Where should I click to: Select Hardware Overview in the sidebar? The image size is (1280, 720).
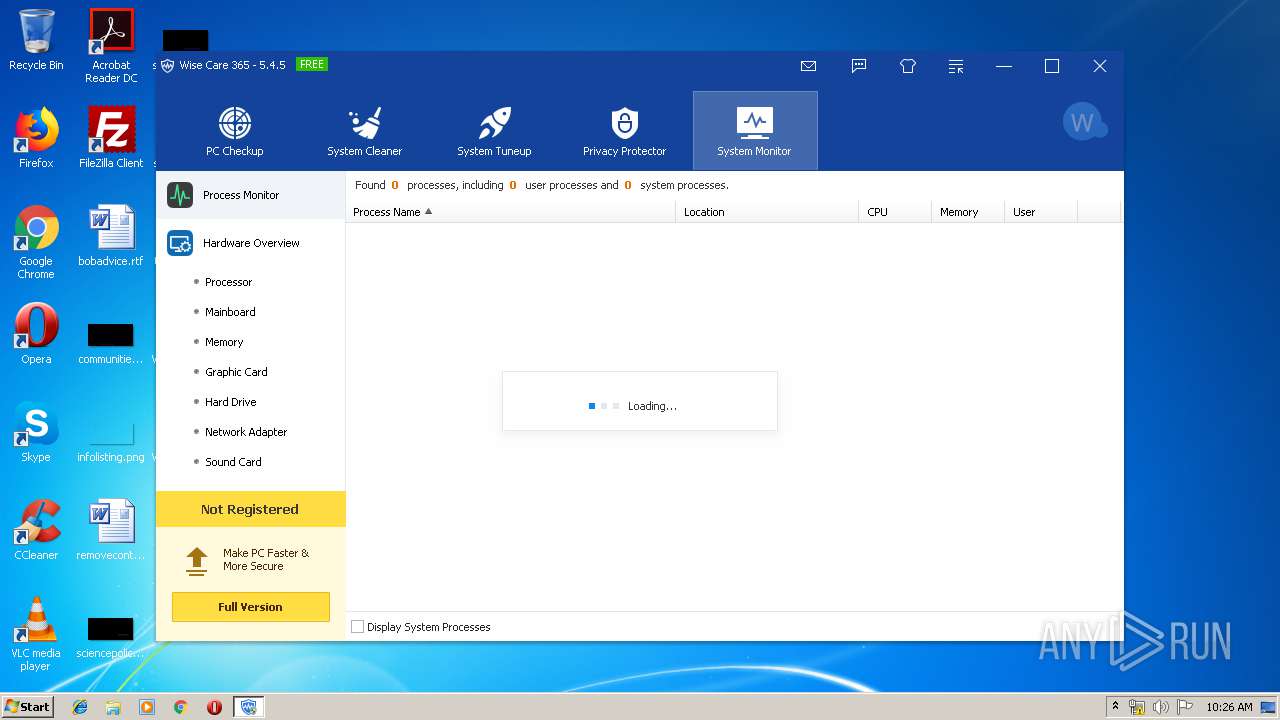point(250,243)
